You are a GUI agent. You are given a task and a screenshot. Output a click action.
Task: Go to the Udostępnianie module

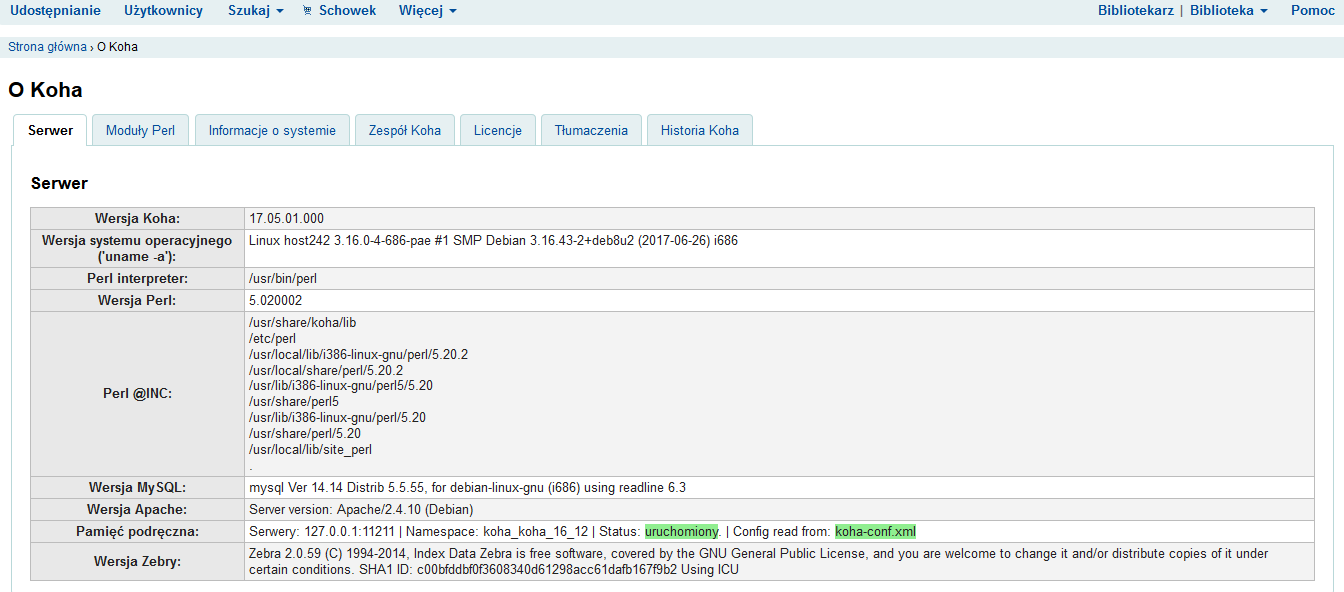pos(55,11)
